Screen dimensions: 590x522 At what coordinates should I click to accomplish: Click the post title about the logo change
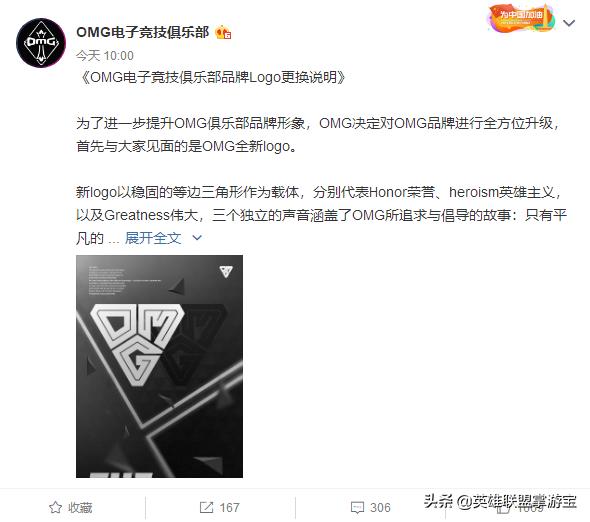click(211, 78)
